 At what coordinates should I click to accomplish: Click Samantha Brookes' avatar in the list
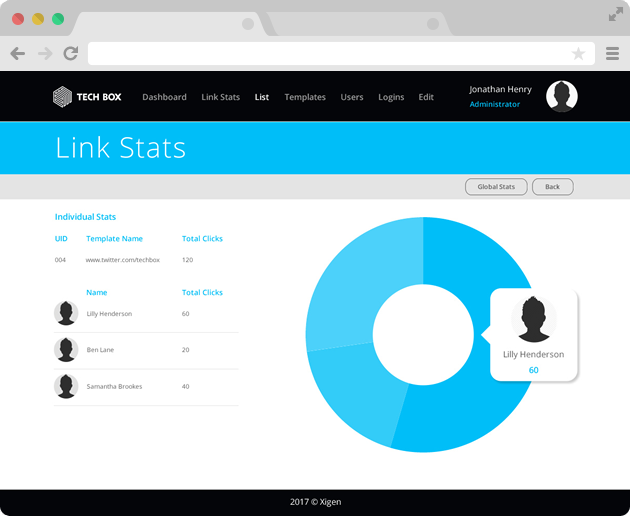click(66, 386)
